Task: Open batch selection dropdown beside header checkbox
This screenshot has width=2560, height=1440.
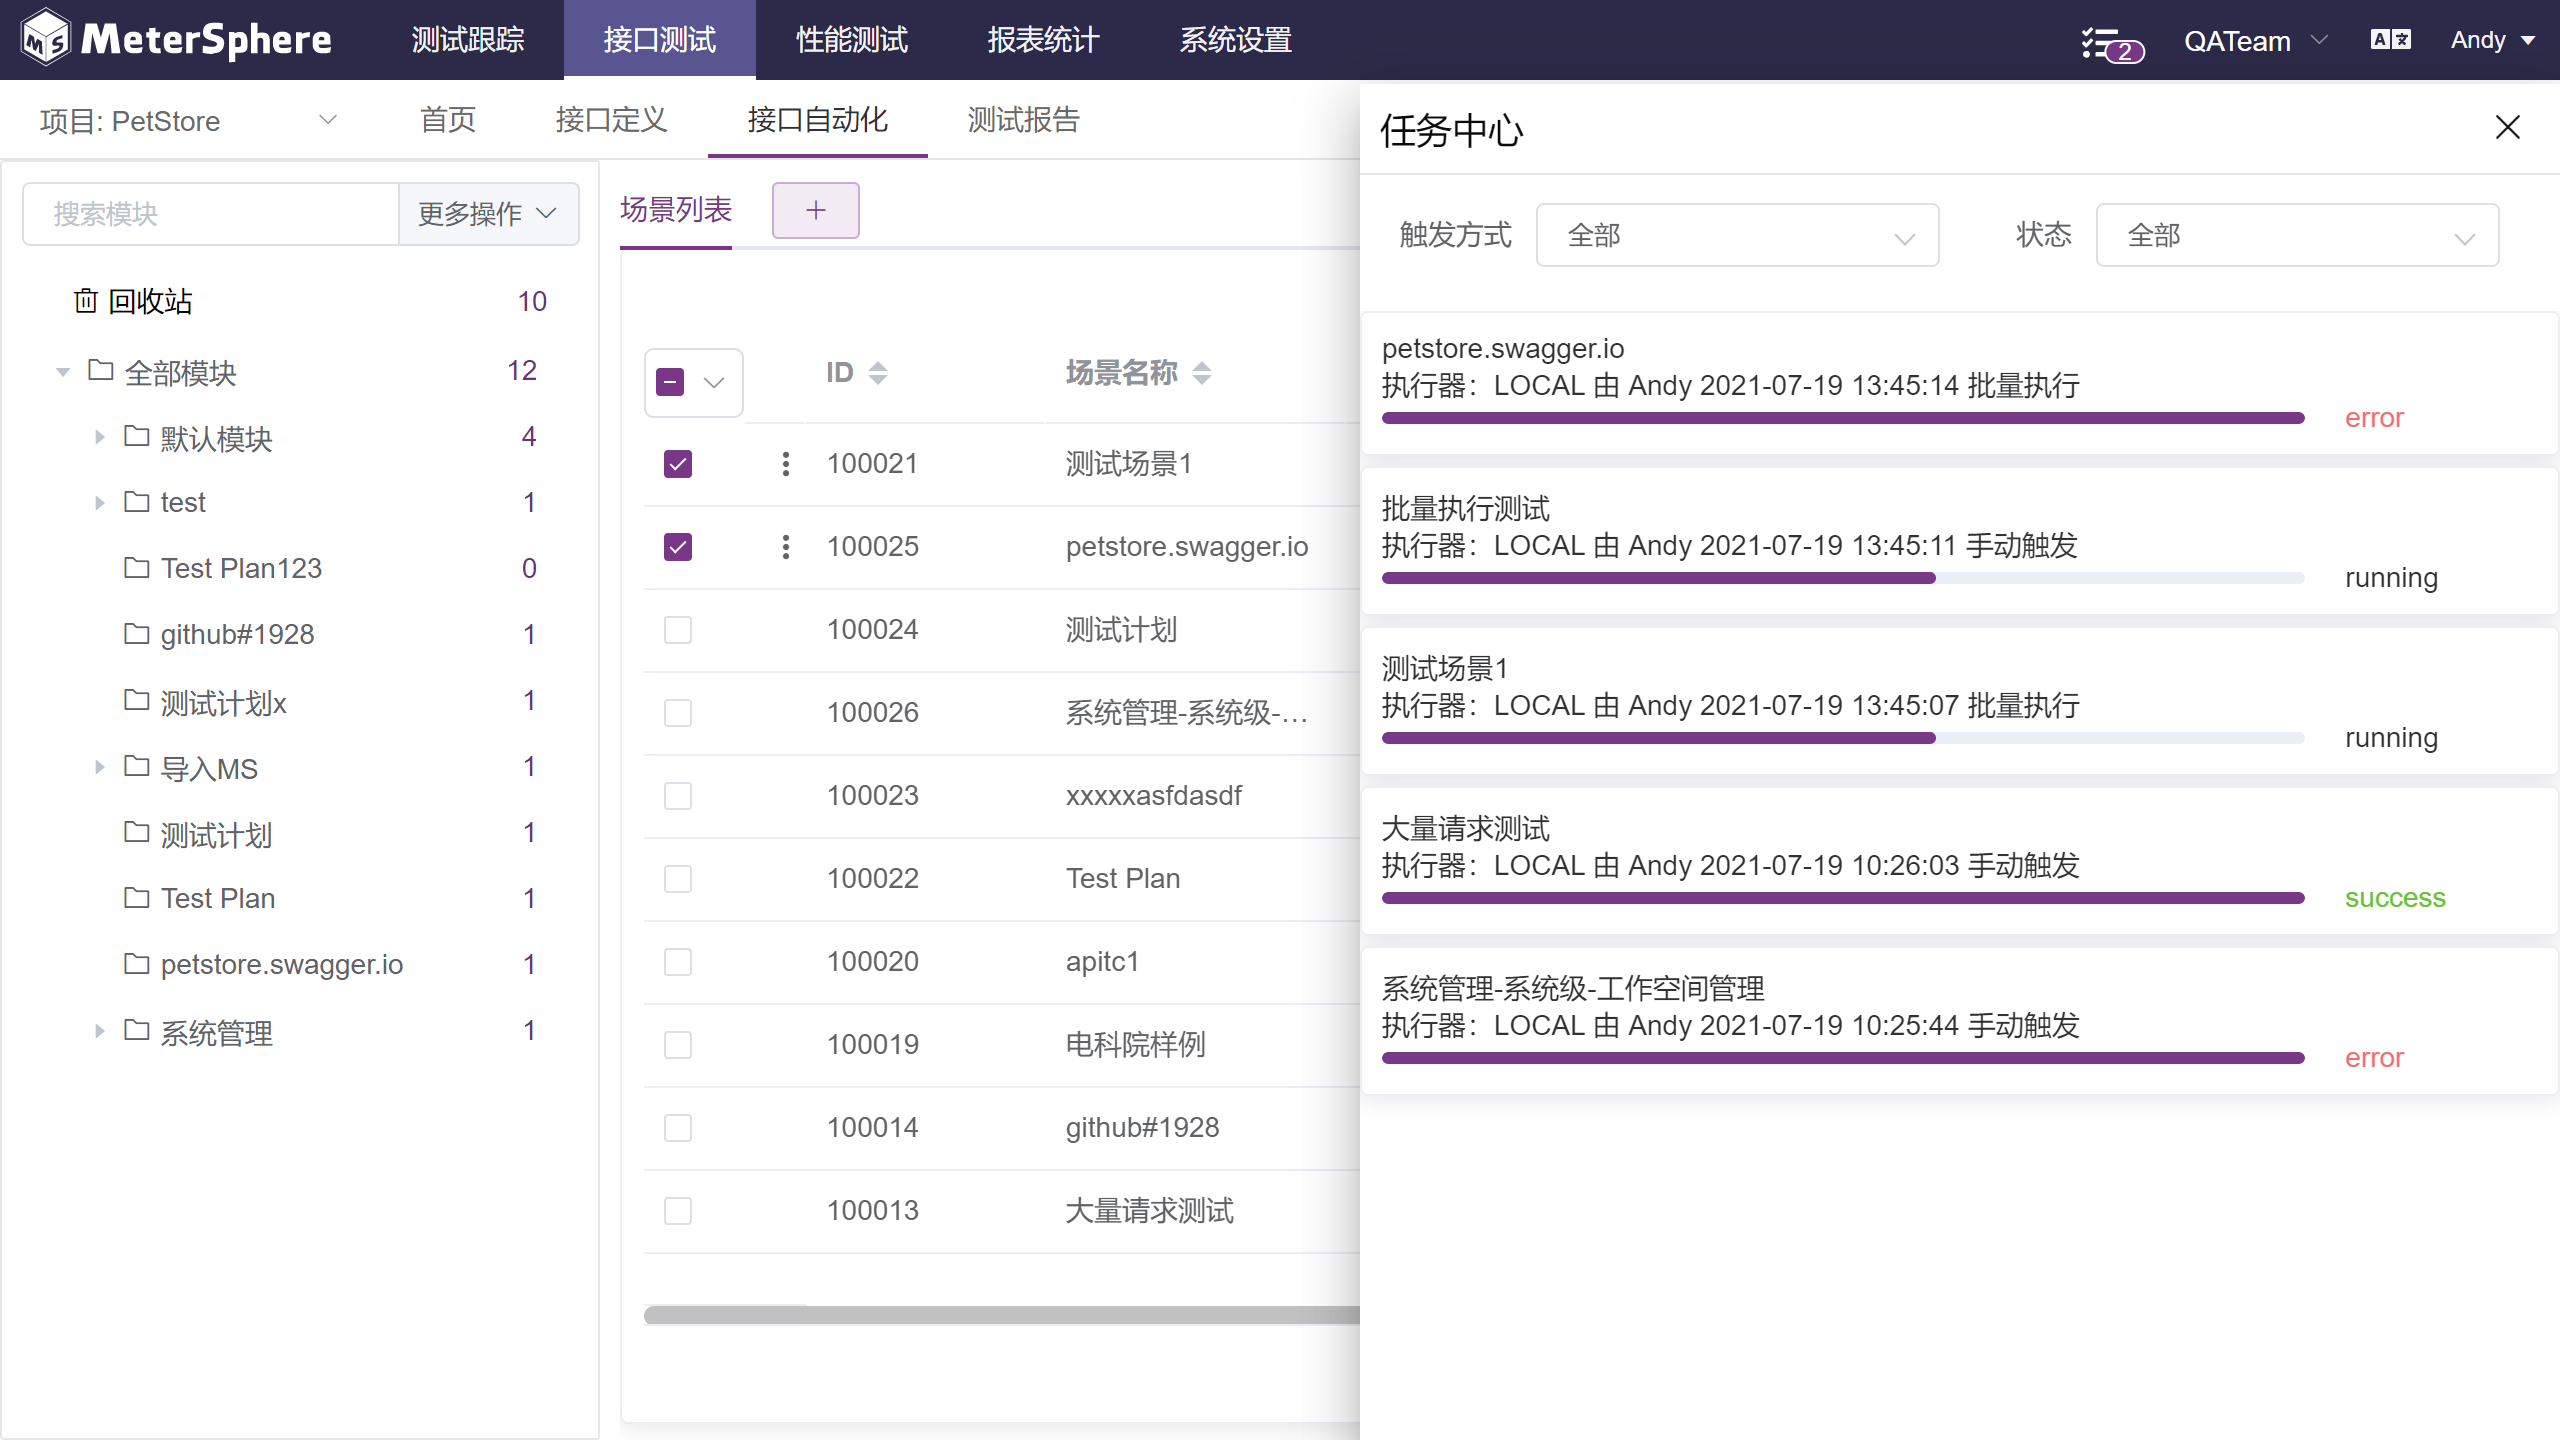Action: click(x=714, y=382)
